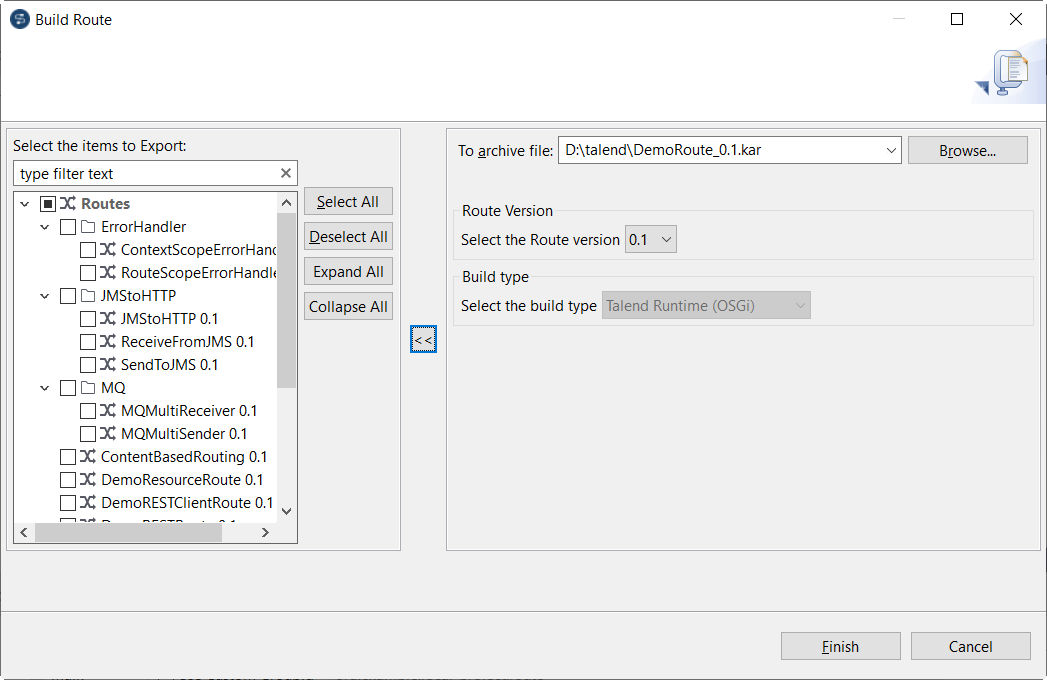Click inside the type filter text field

click(x=140, y=173)
